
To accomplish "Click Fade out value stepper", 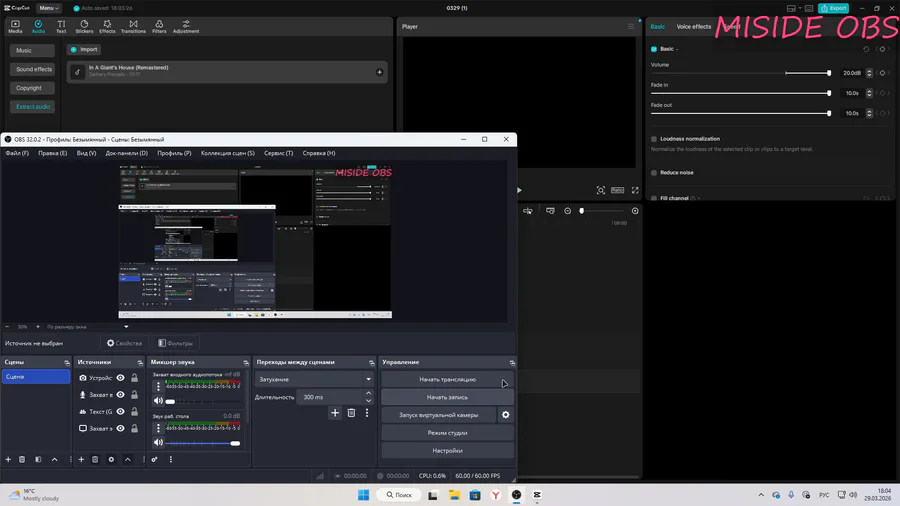I will point(870,114).
